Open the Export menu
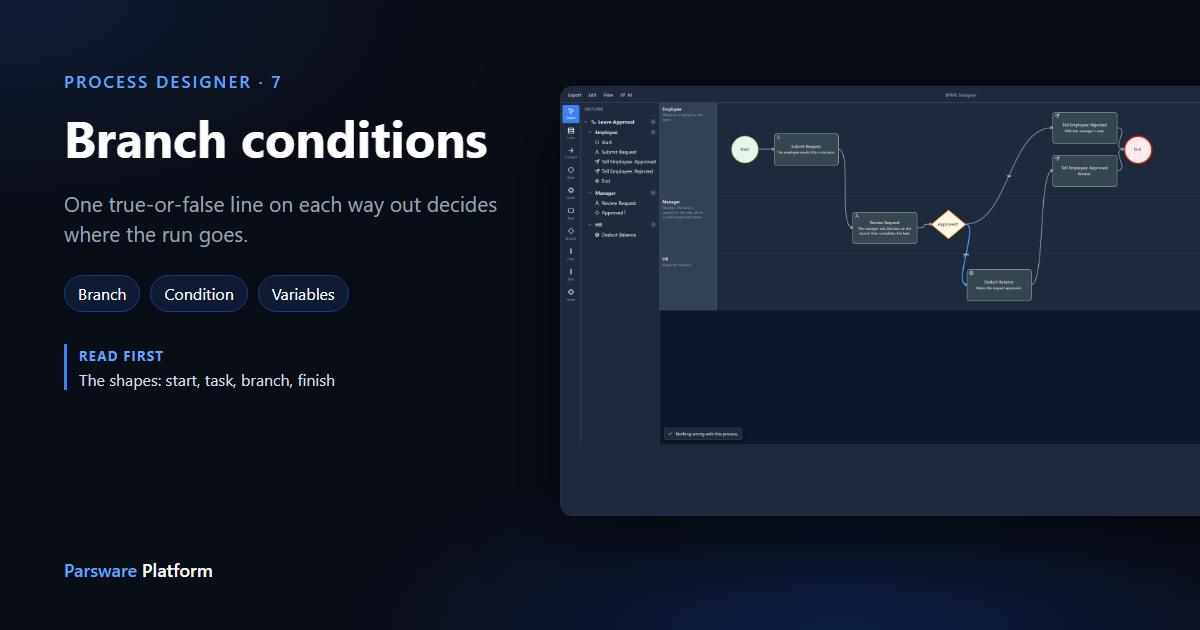 coord(574,95)
